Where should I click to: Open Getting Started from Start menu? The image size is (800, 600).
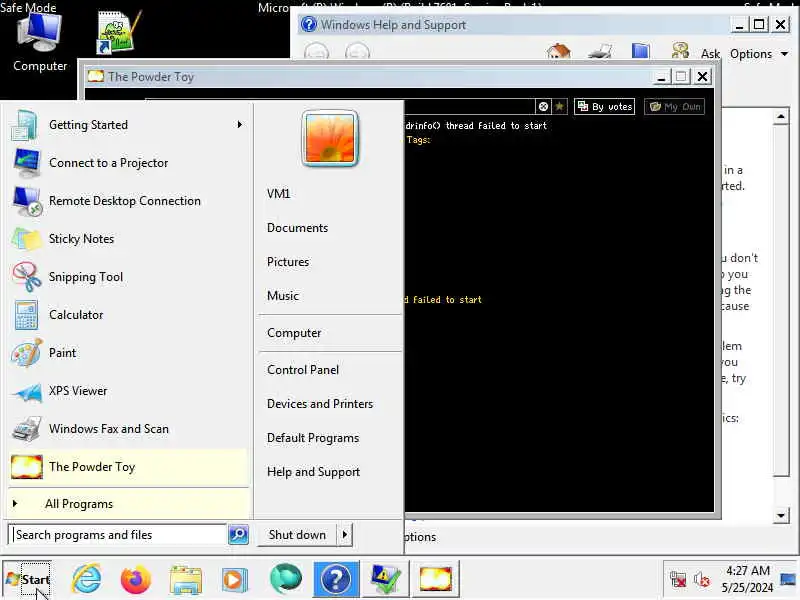[x=128, y=125]
